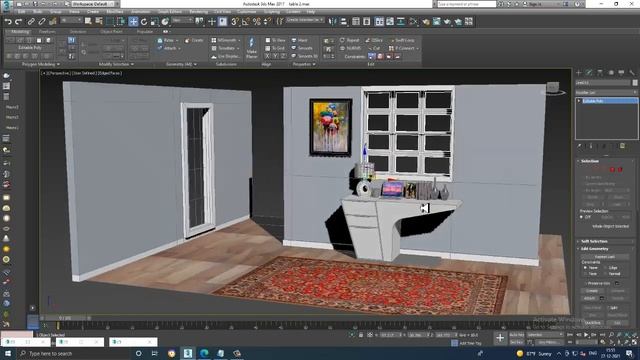The width and height of the screenshot is (640, 360).
Task: Select the Normal constraint radio button
Action: tap(605, 274)
